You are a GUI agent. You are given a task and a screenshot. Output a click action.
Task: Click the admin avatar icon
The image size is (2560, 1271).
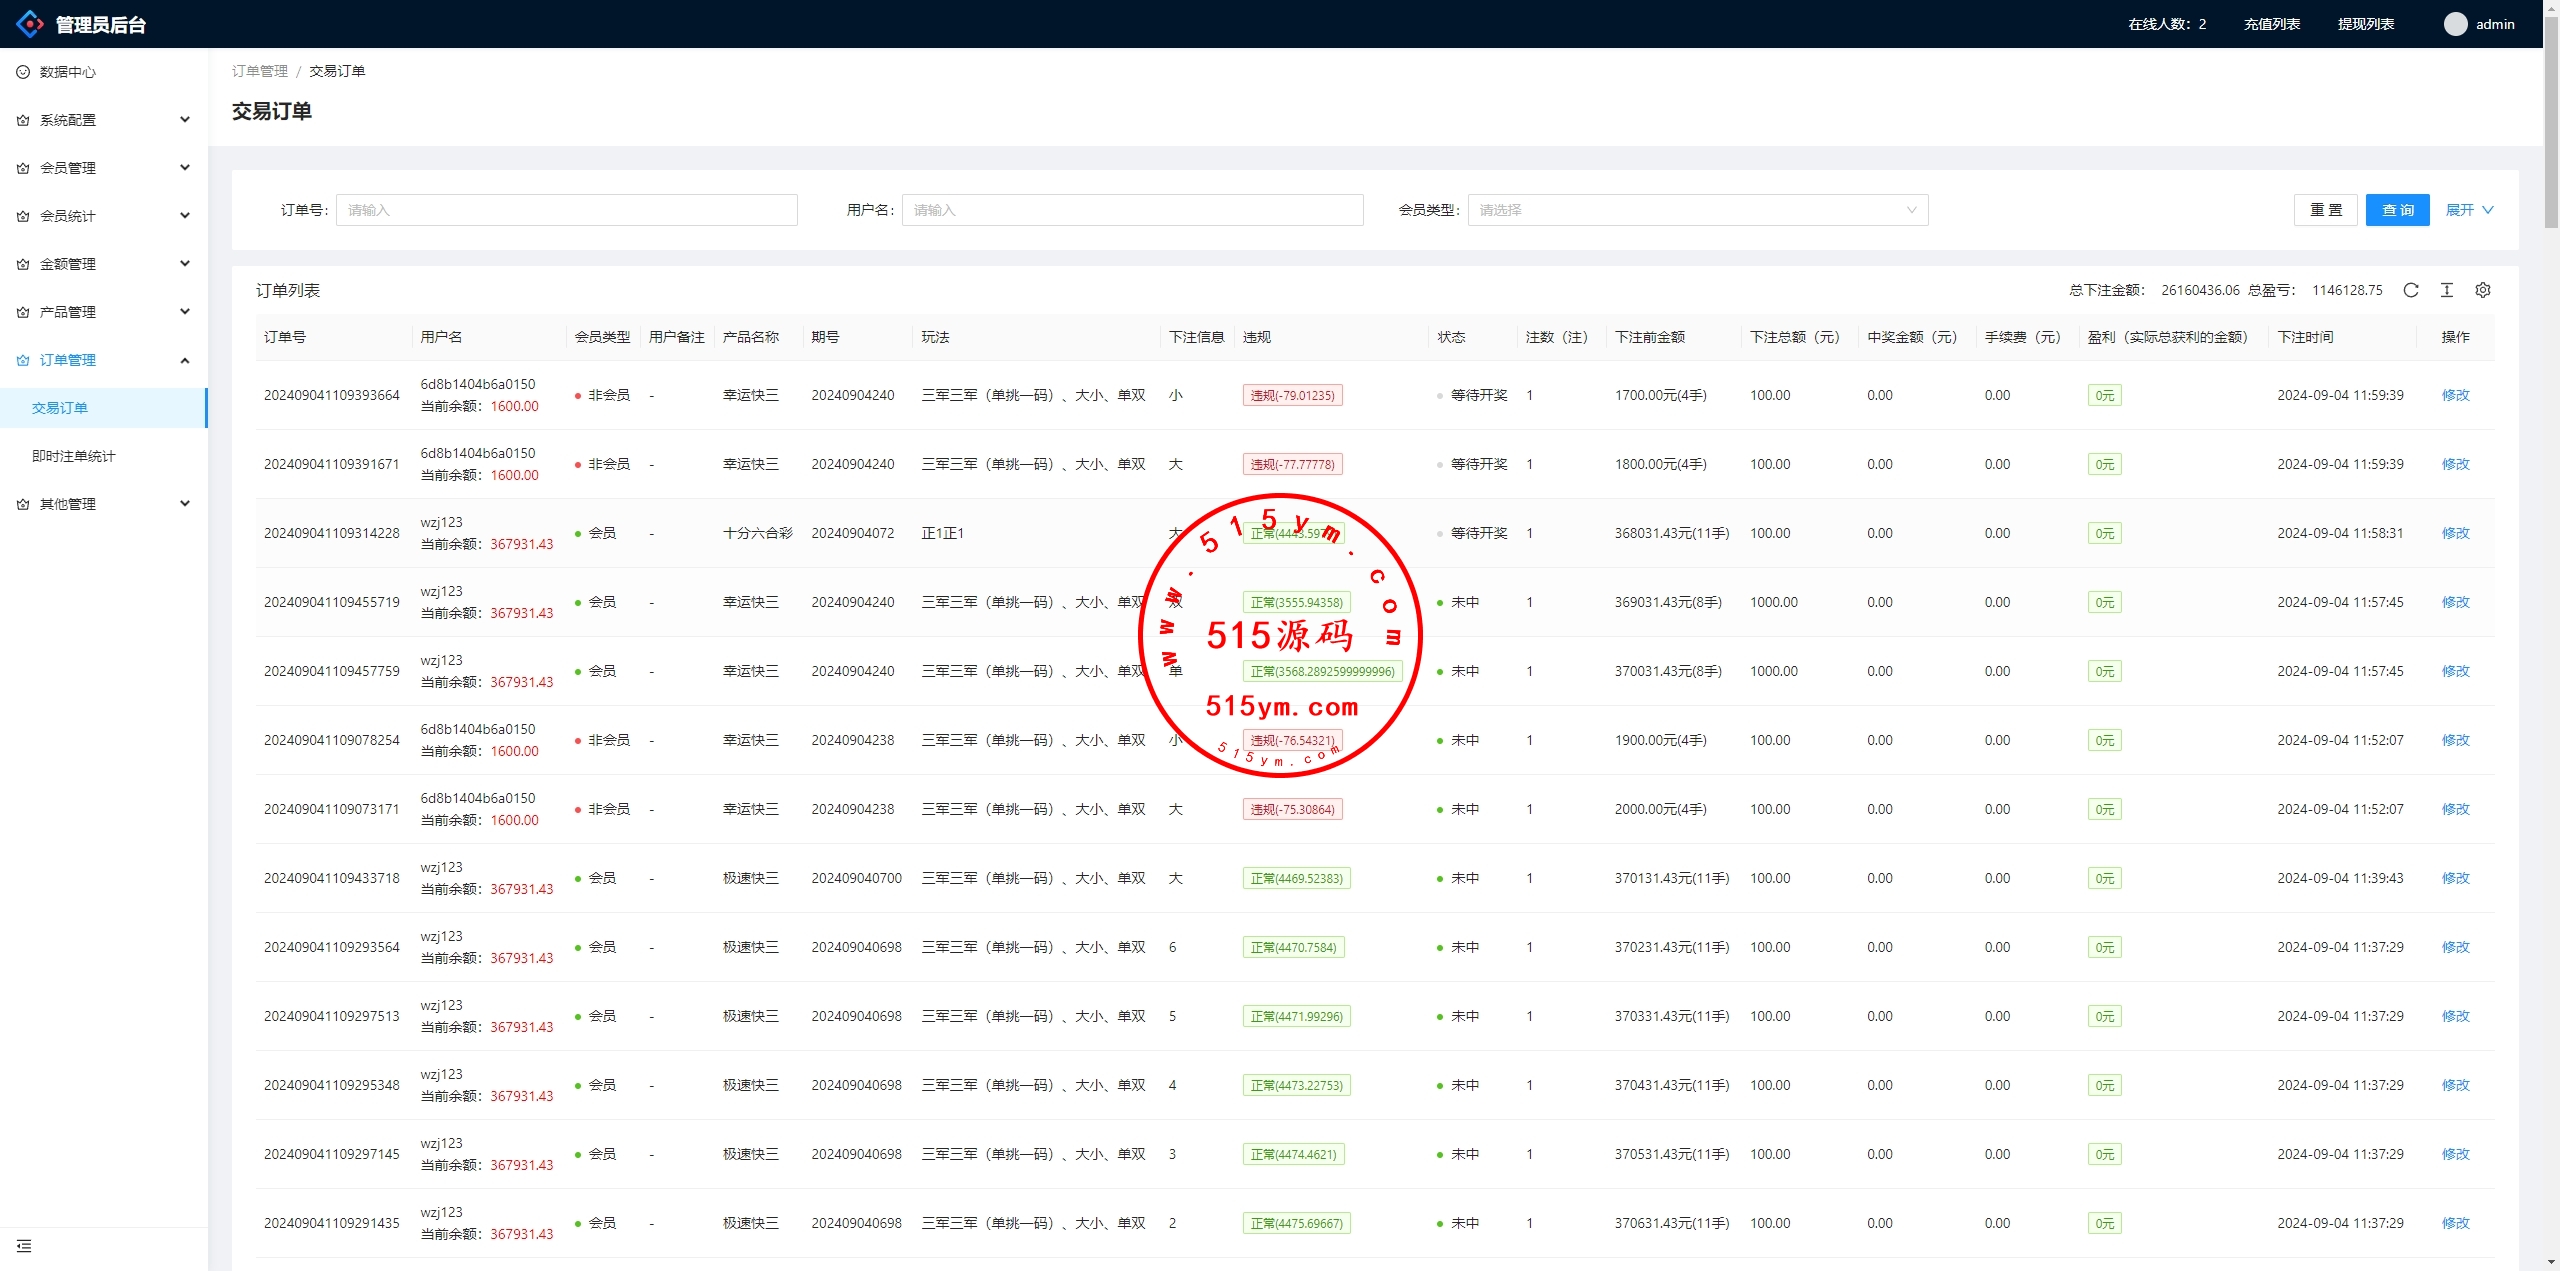pyautogui.click(x=2455, y=24)
